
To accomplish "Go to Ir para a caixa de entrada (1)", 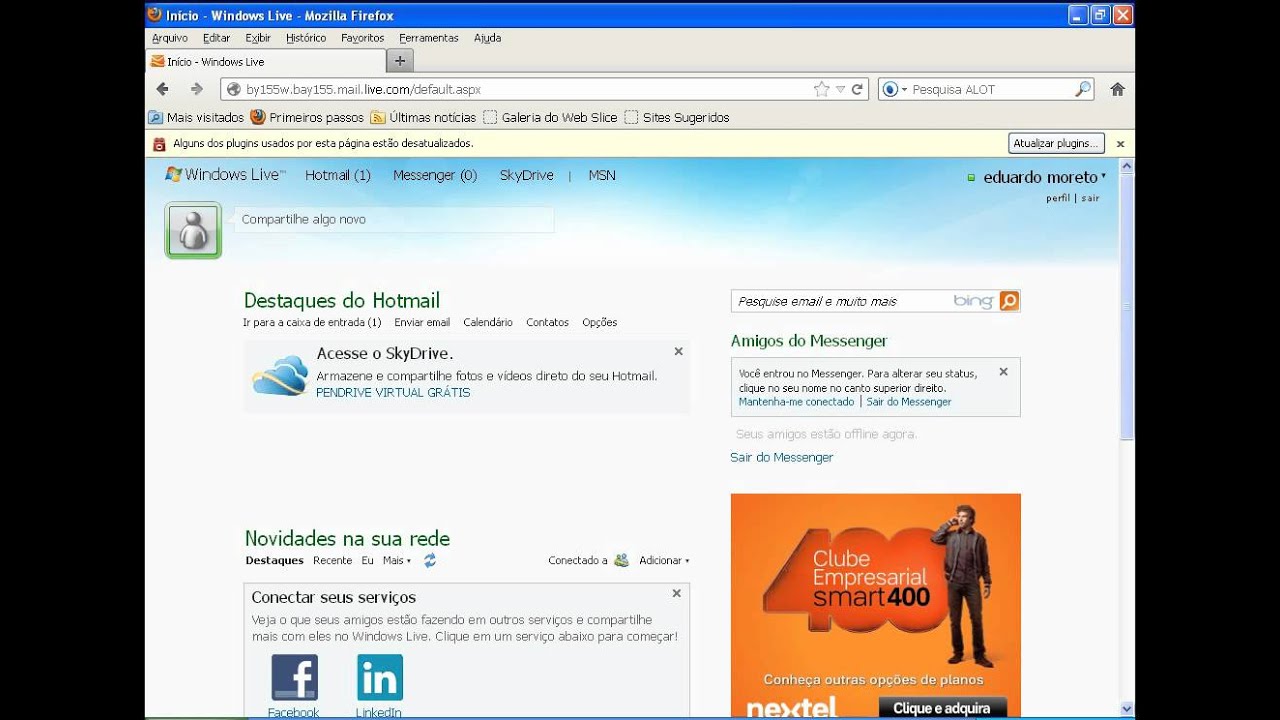I will (x=312, y=322).
